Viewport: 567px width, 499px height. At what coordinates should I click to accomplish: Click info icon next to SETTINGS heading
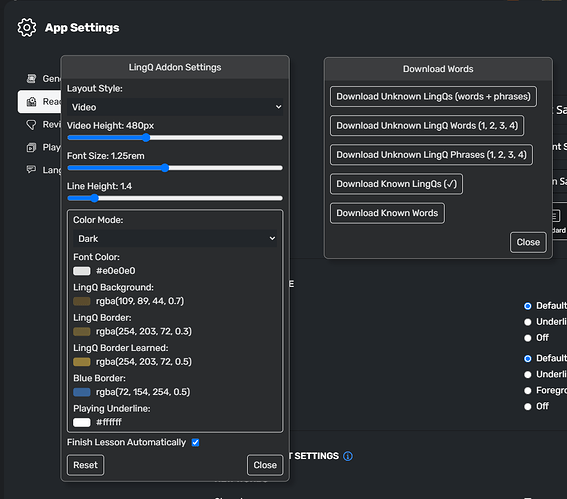(x=348, y=456)
